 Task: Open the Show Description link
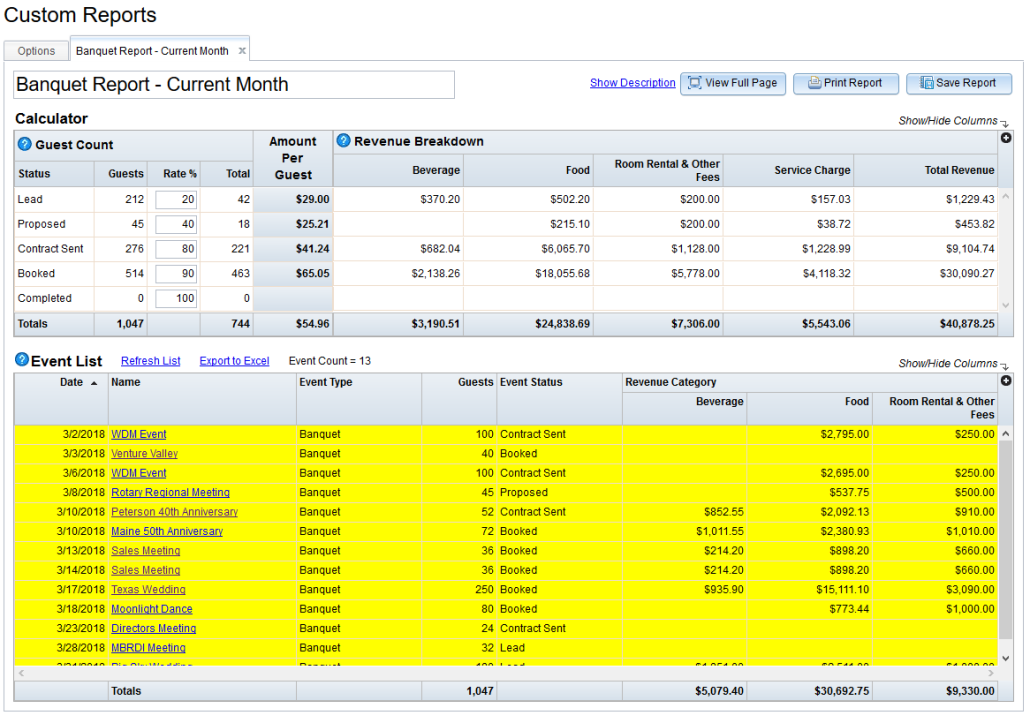click(632, 83)
